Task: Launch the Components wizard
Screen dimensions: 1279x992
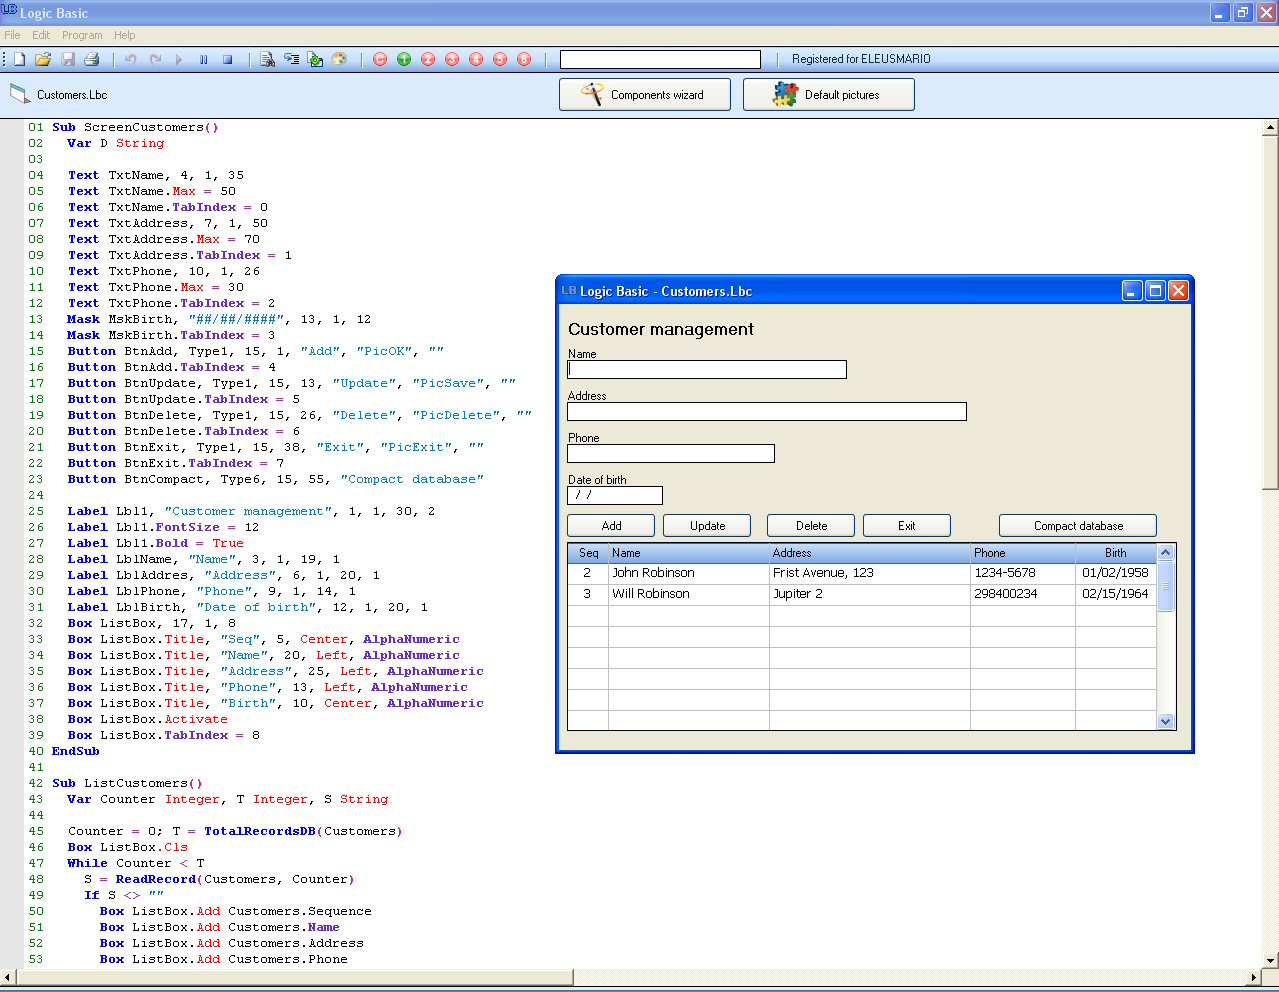Action: pos(645,95)
